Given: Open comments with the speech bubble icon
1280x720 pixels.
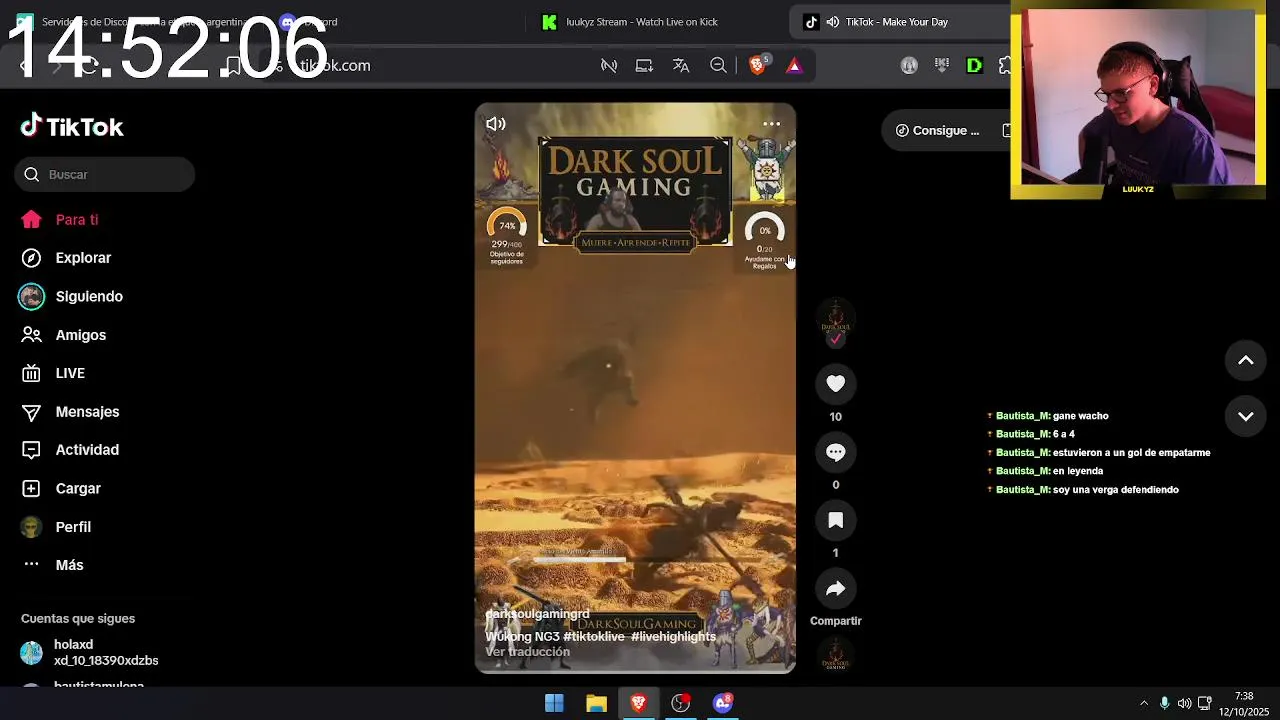Looking at the screenshot, I should click(x=836, y=452).
